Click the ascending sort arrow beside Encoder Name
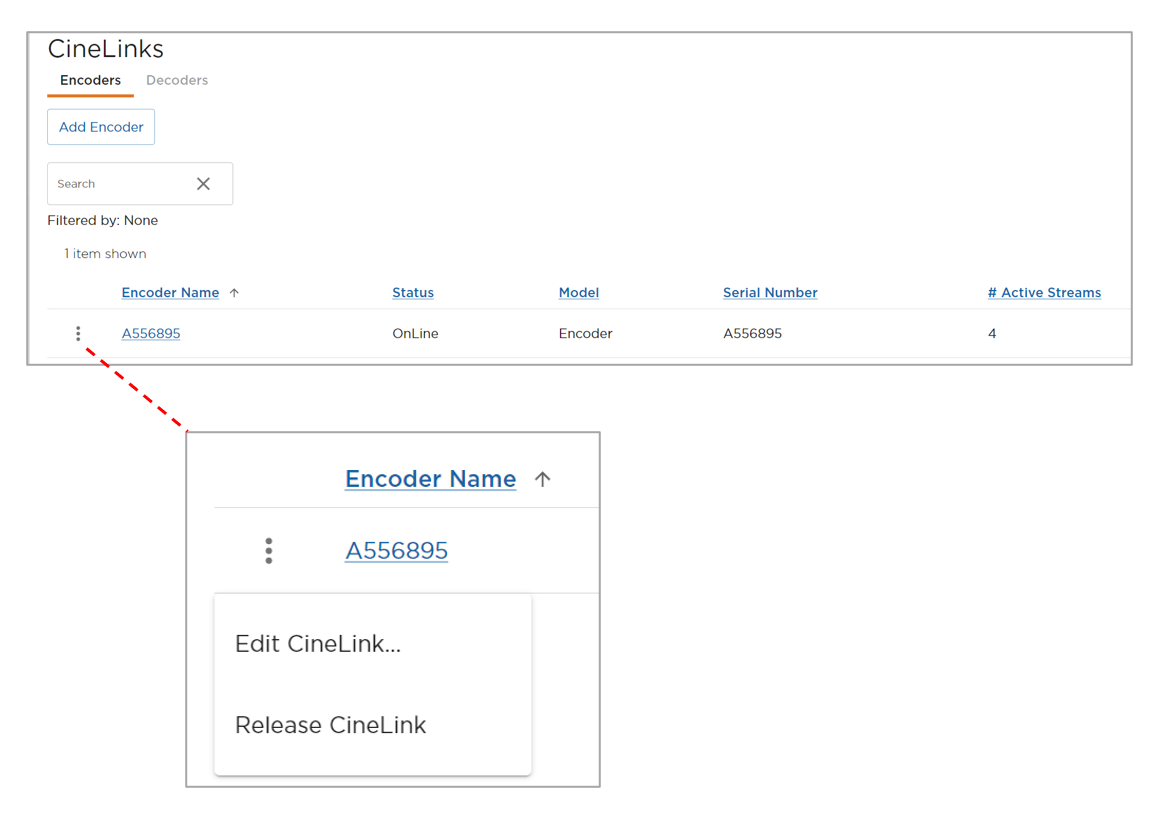The height and width of the screenshot is (816, 1164). (234, 292)
